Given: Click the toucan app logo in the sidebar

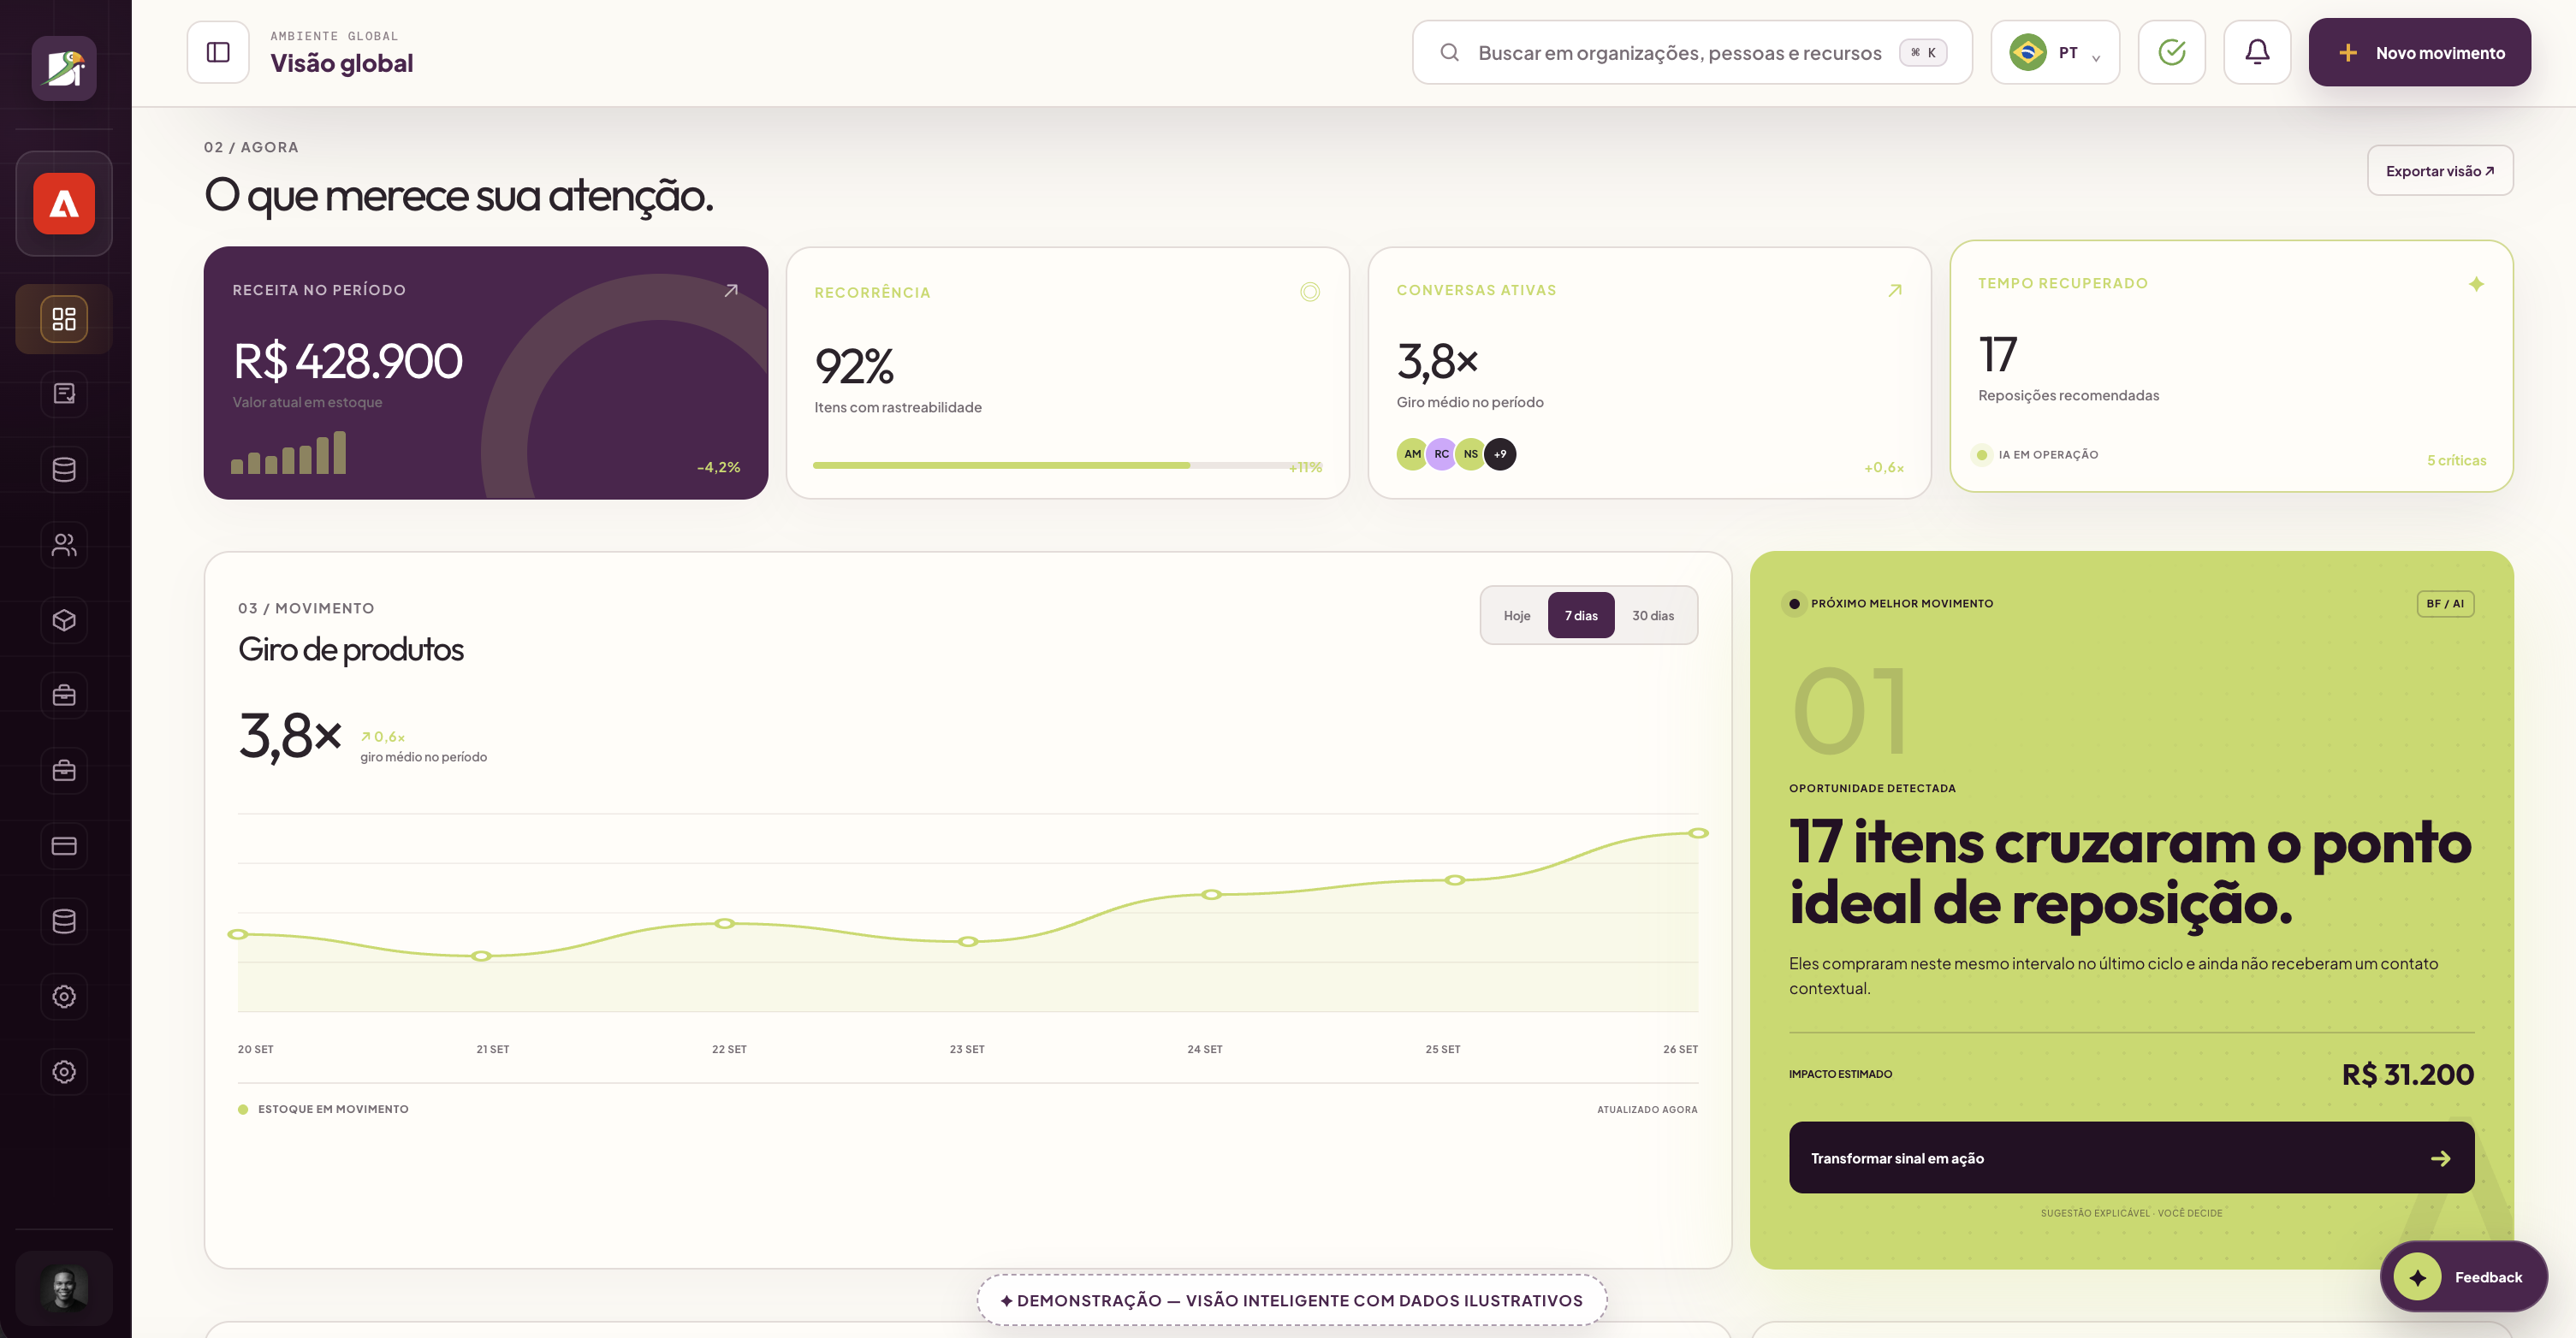Looking at the screenshot, I should [x=64, y=68].
